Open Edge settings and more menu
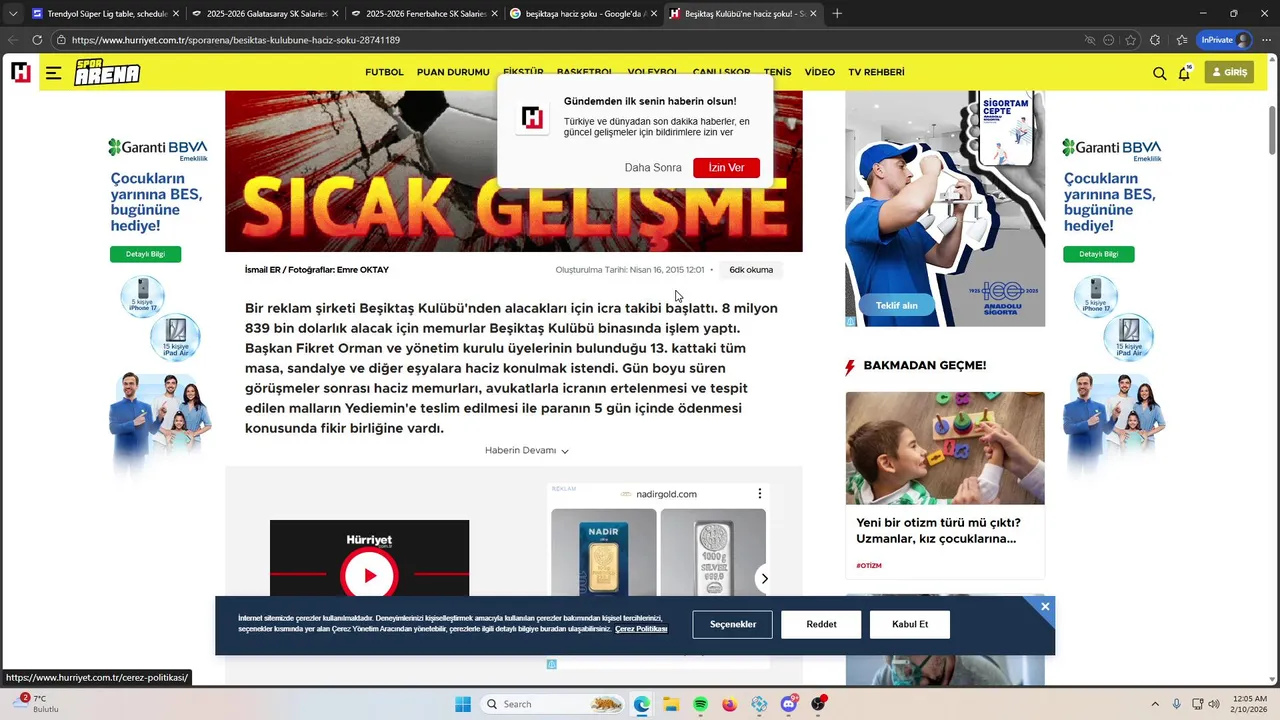This screenshot has height=720, width=1280. pos(1267,40)
